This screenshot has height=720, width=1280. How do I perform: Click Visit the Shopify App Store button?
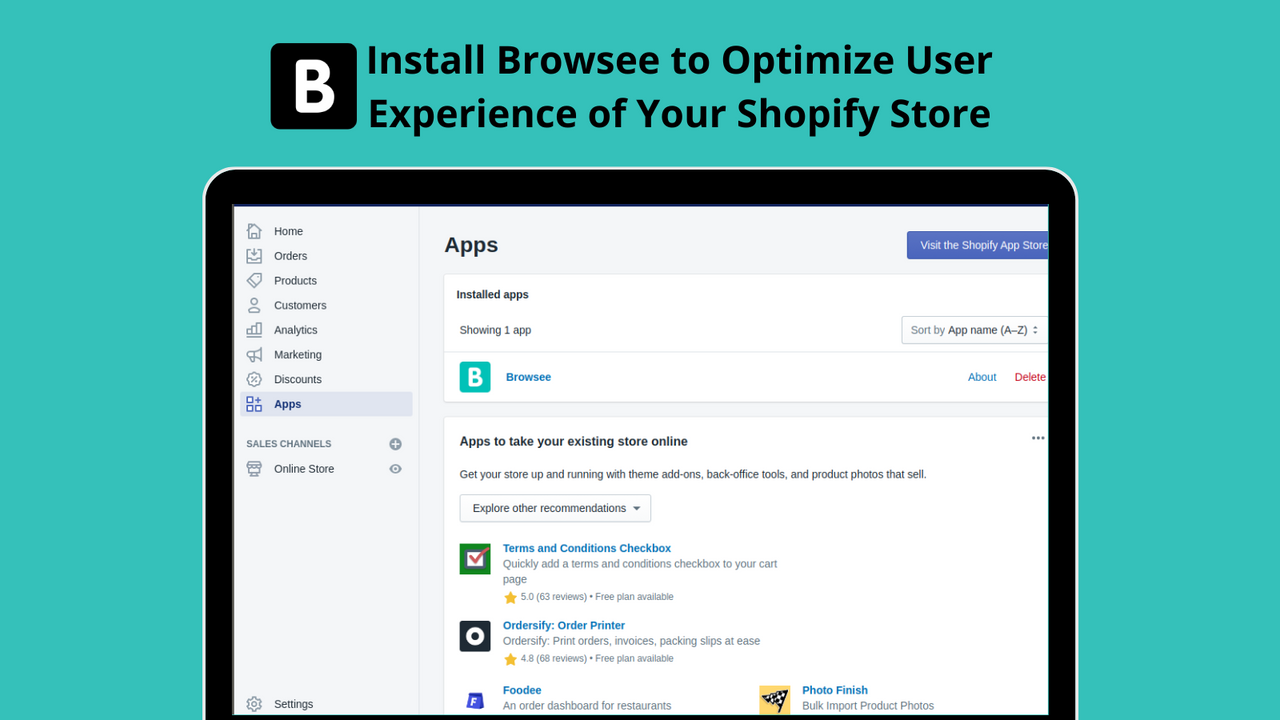(978, 245)
